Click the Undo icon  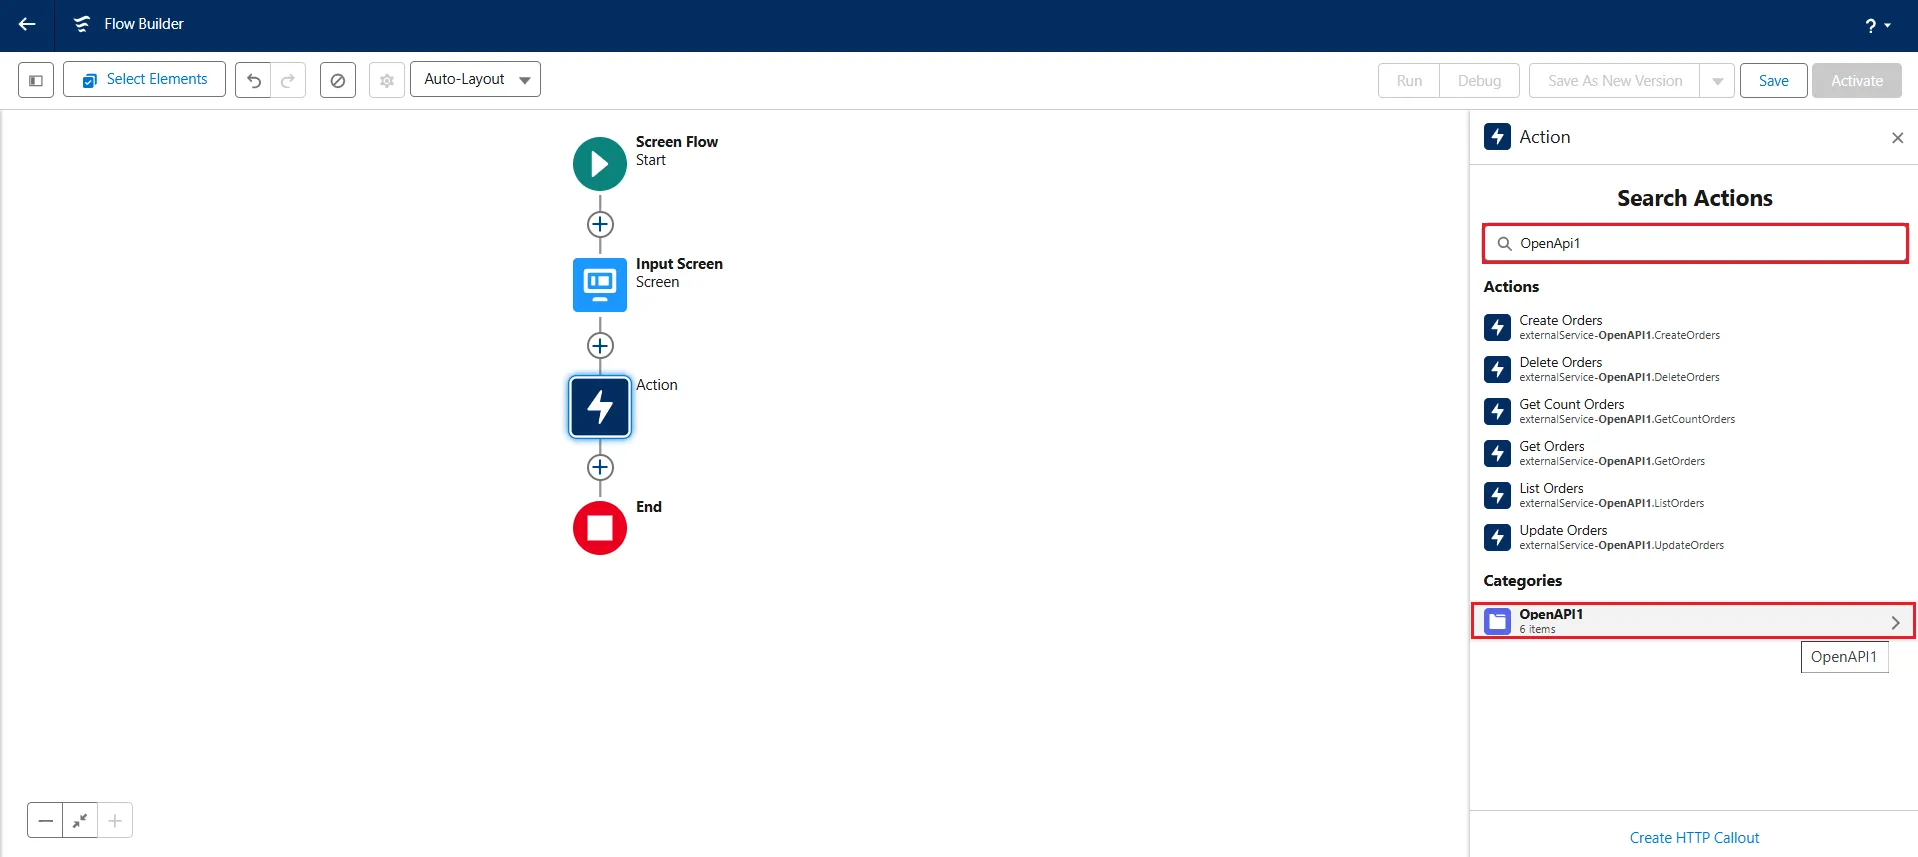pyautogui.click(x=254, y=80)
